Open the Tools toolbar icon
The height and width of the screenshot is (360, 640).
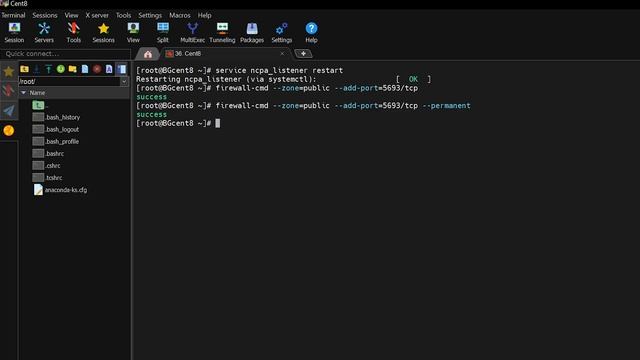point(73,33)
